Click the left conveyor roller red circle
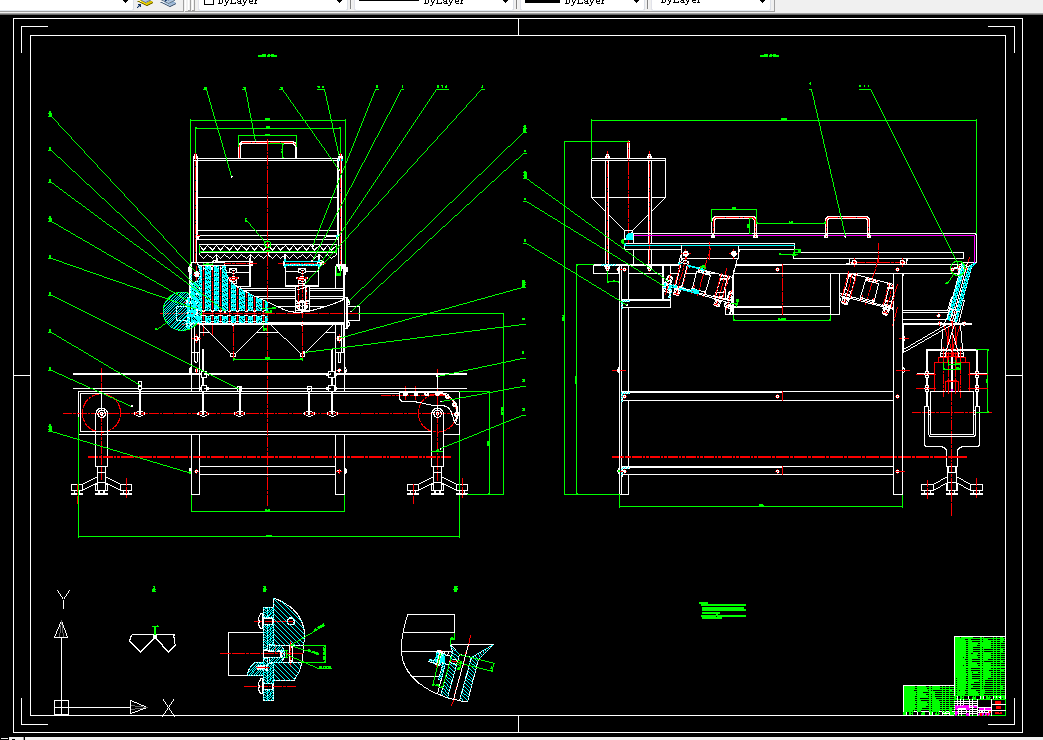The height and width of the screenshot is (740, 1043). click(x=102, y=413)
